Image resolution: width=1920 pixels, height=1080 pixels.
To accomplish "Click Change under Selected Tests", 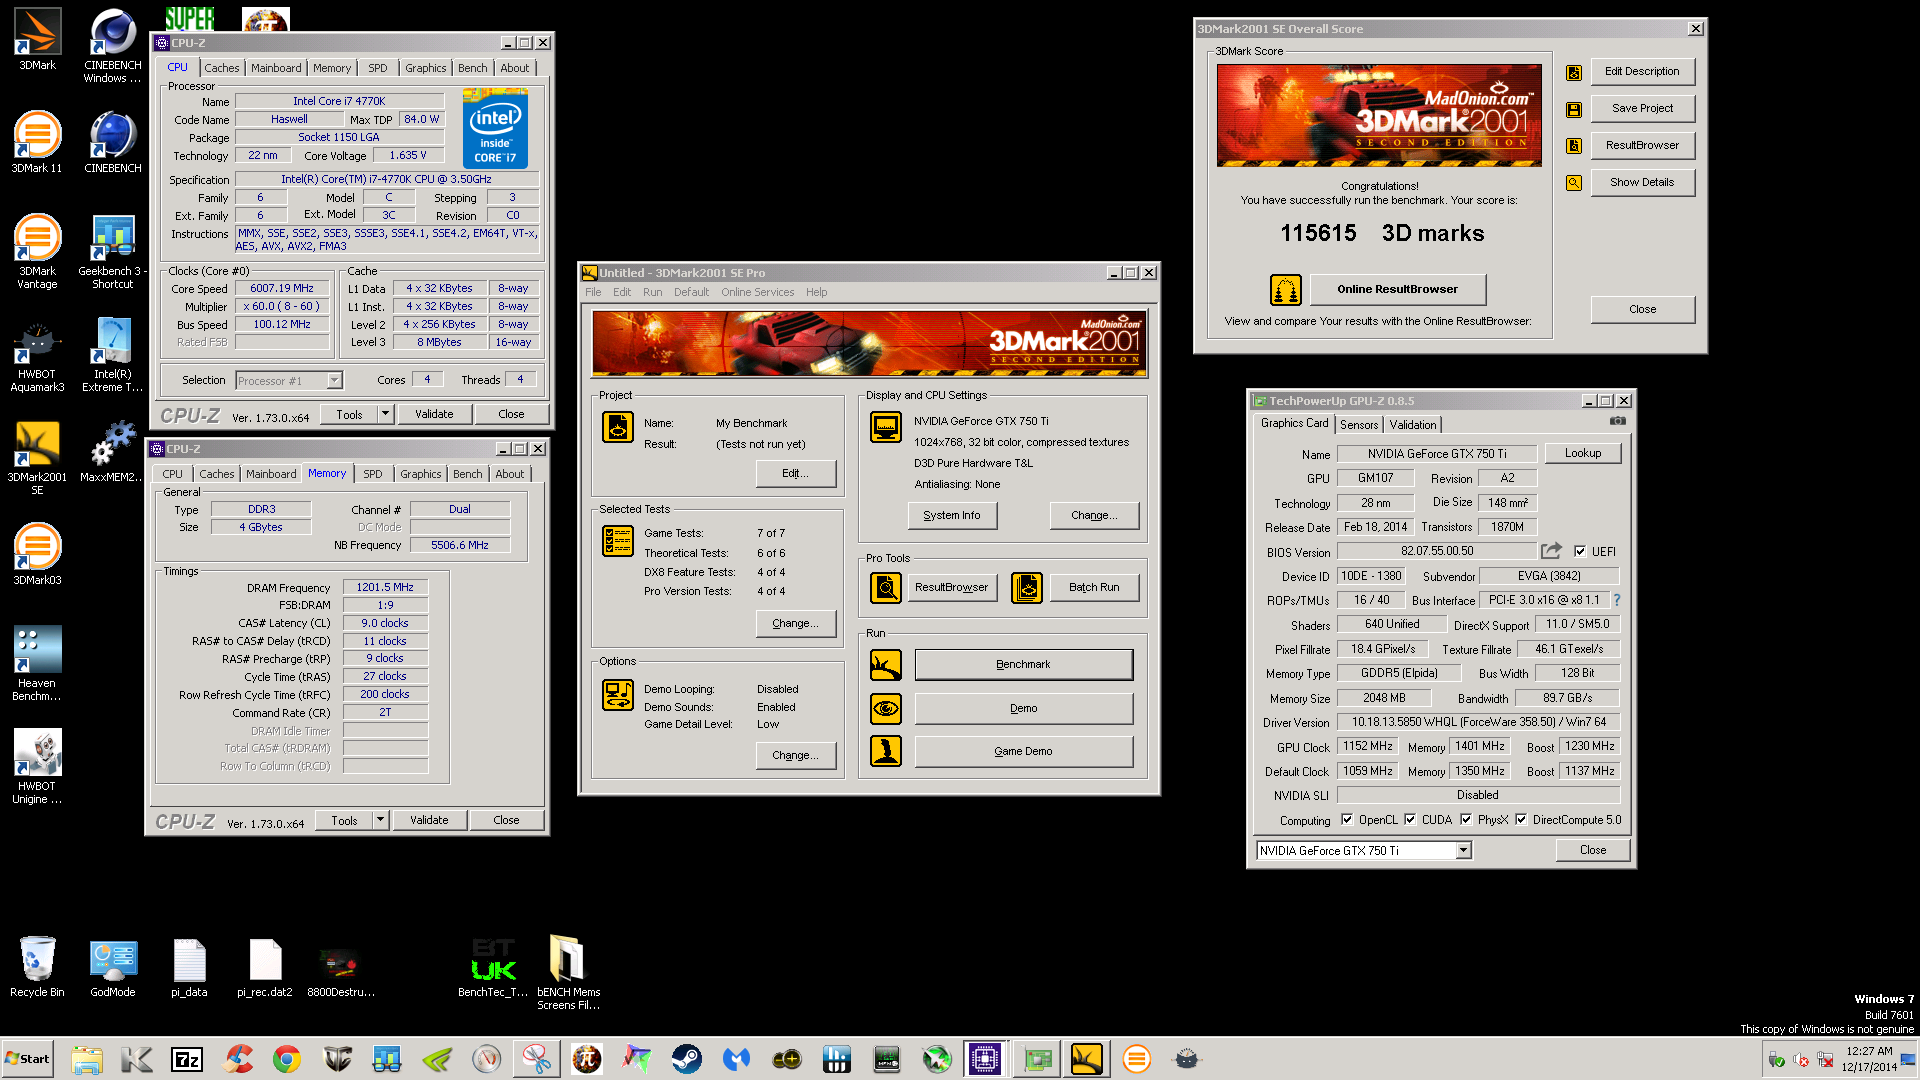I will pos(795,624).
